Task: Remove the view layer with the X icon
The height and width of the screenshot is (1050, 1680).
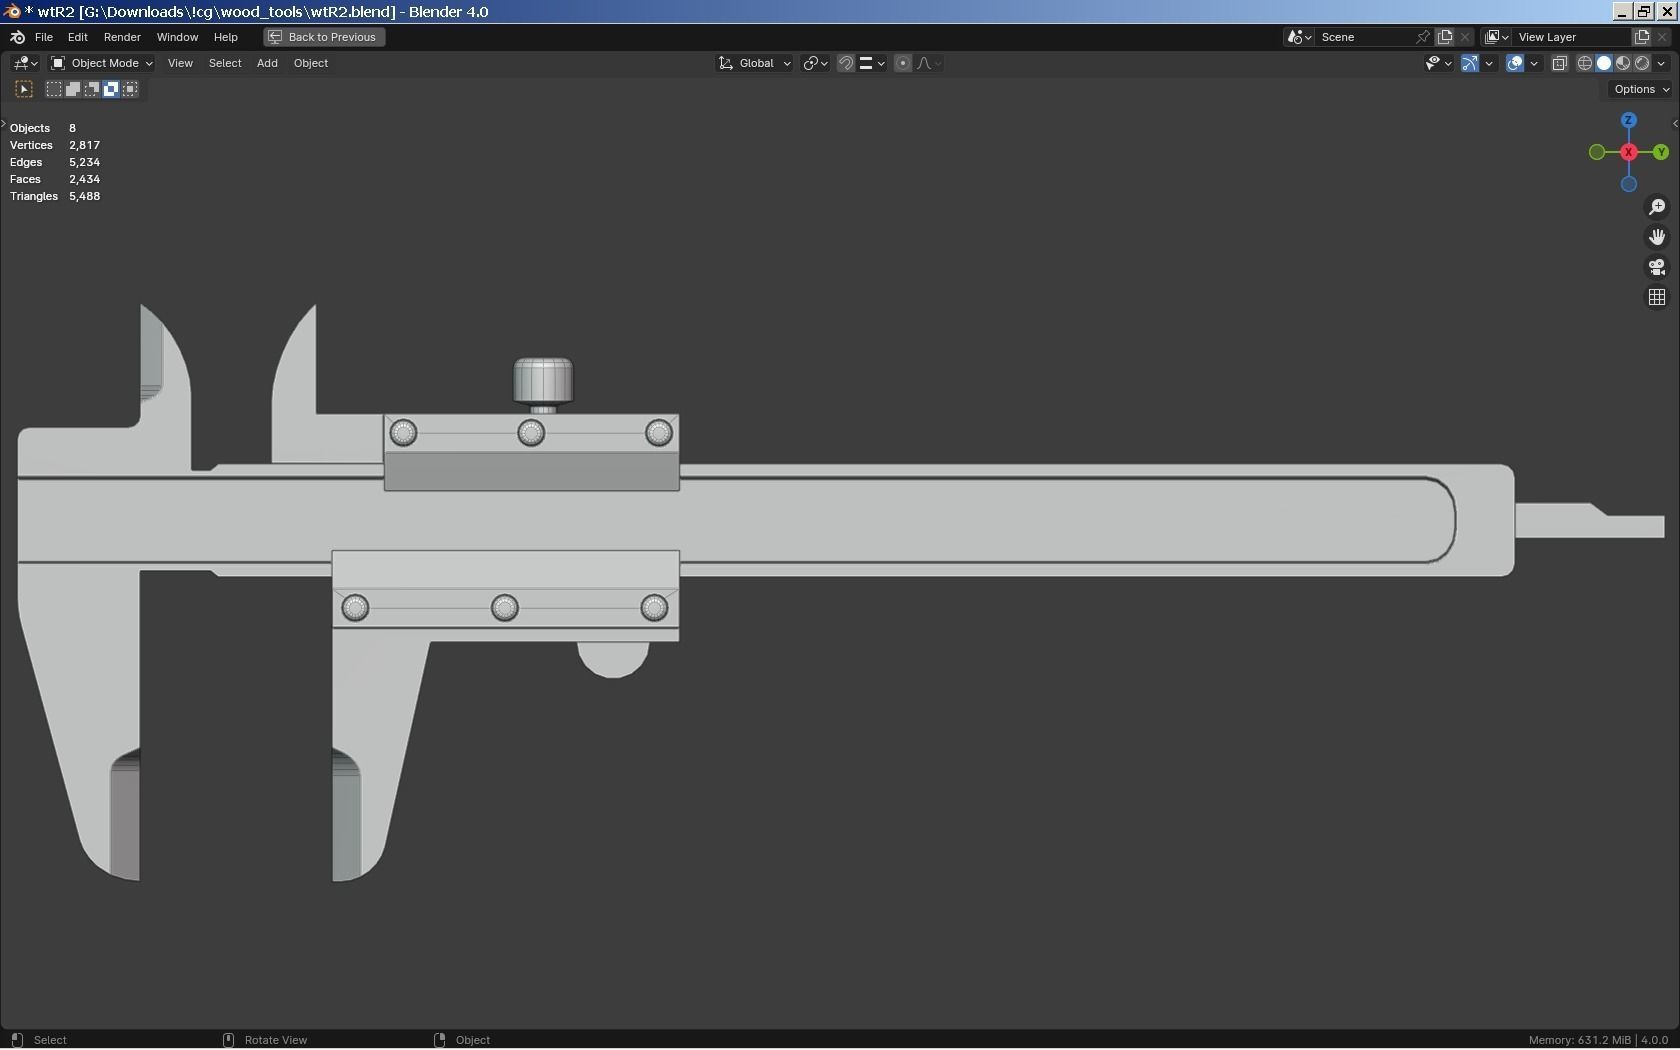Action: click(x=1662, y=37)
